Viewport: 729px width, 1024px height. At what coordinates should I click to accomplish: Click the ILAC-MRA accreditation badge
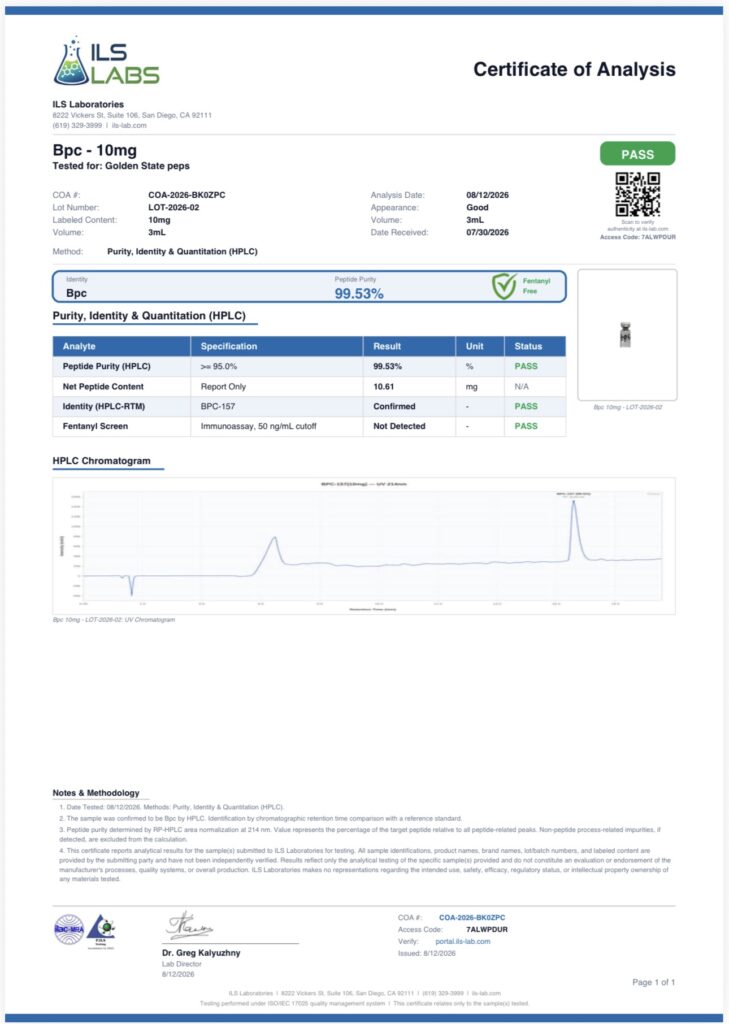[x=69, y=929]
